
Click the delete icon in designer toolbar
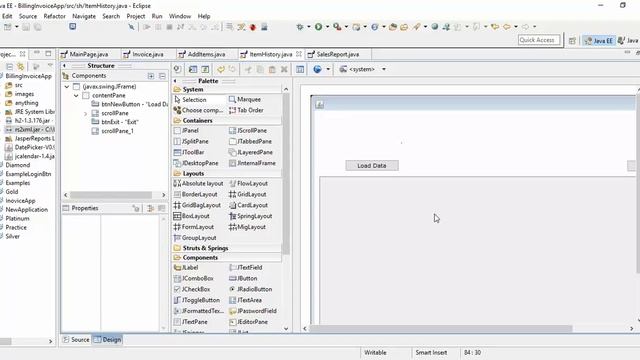point(284,69)
